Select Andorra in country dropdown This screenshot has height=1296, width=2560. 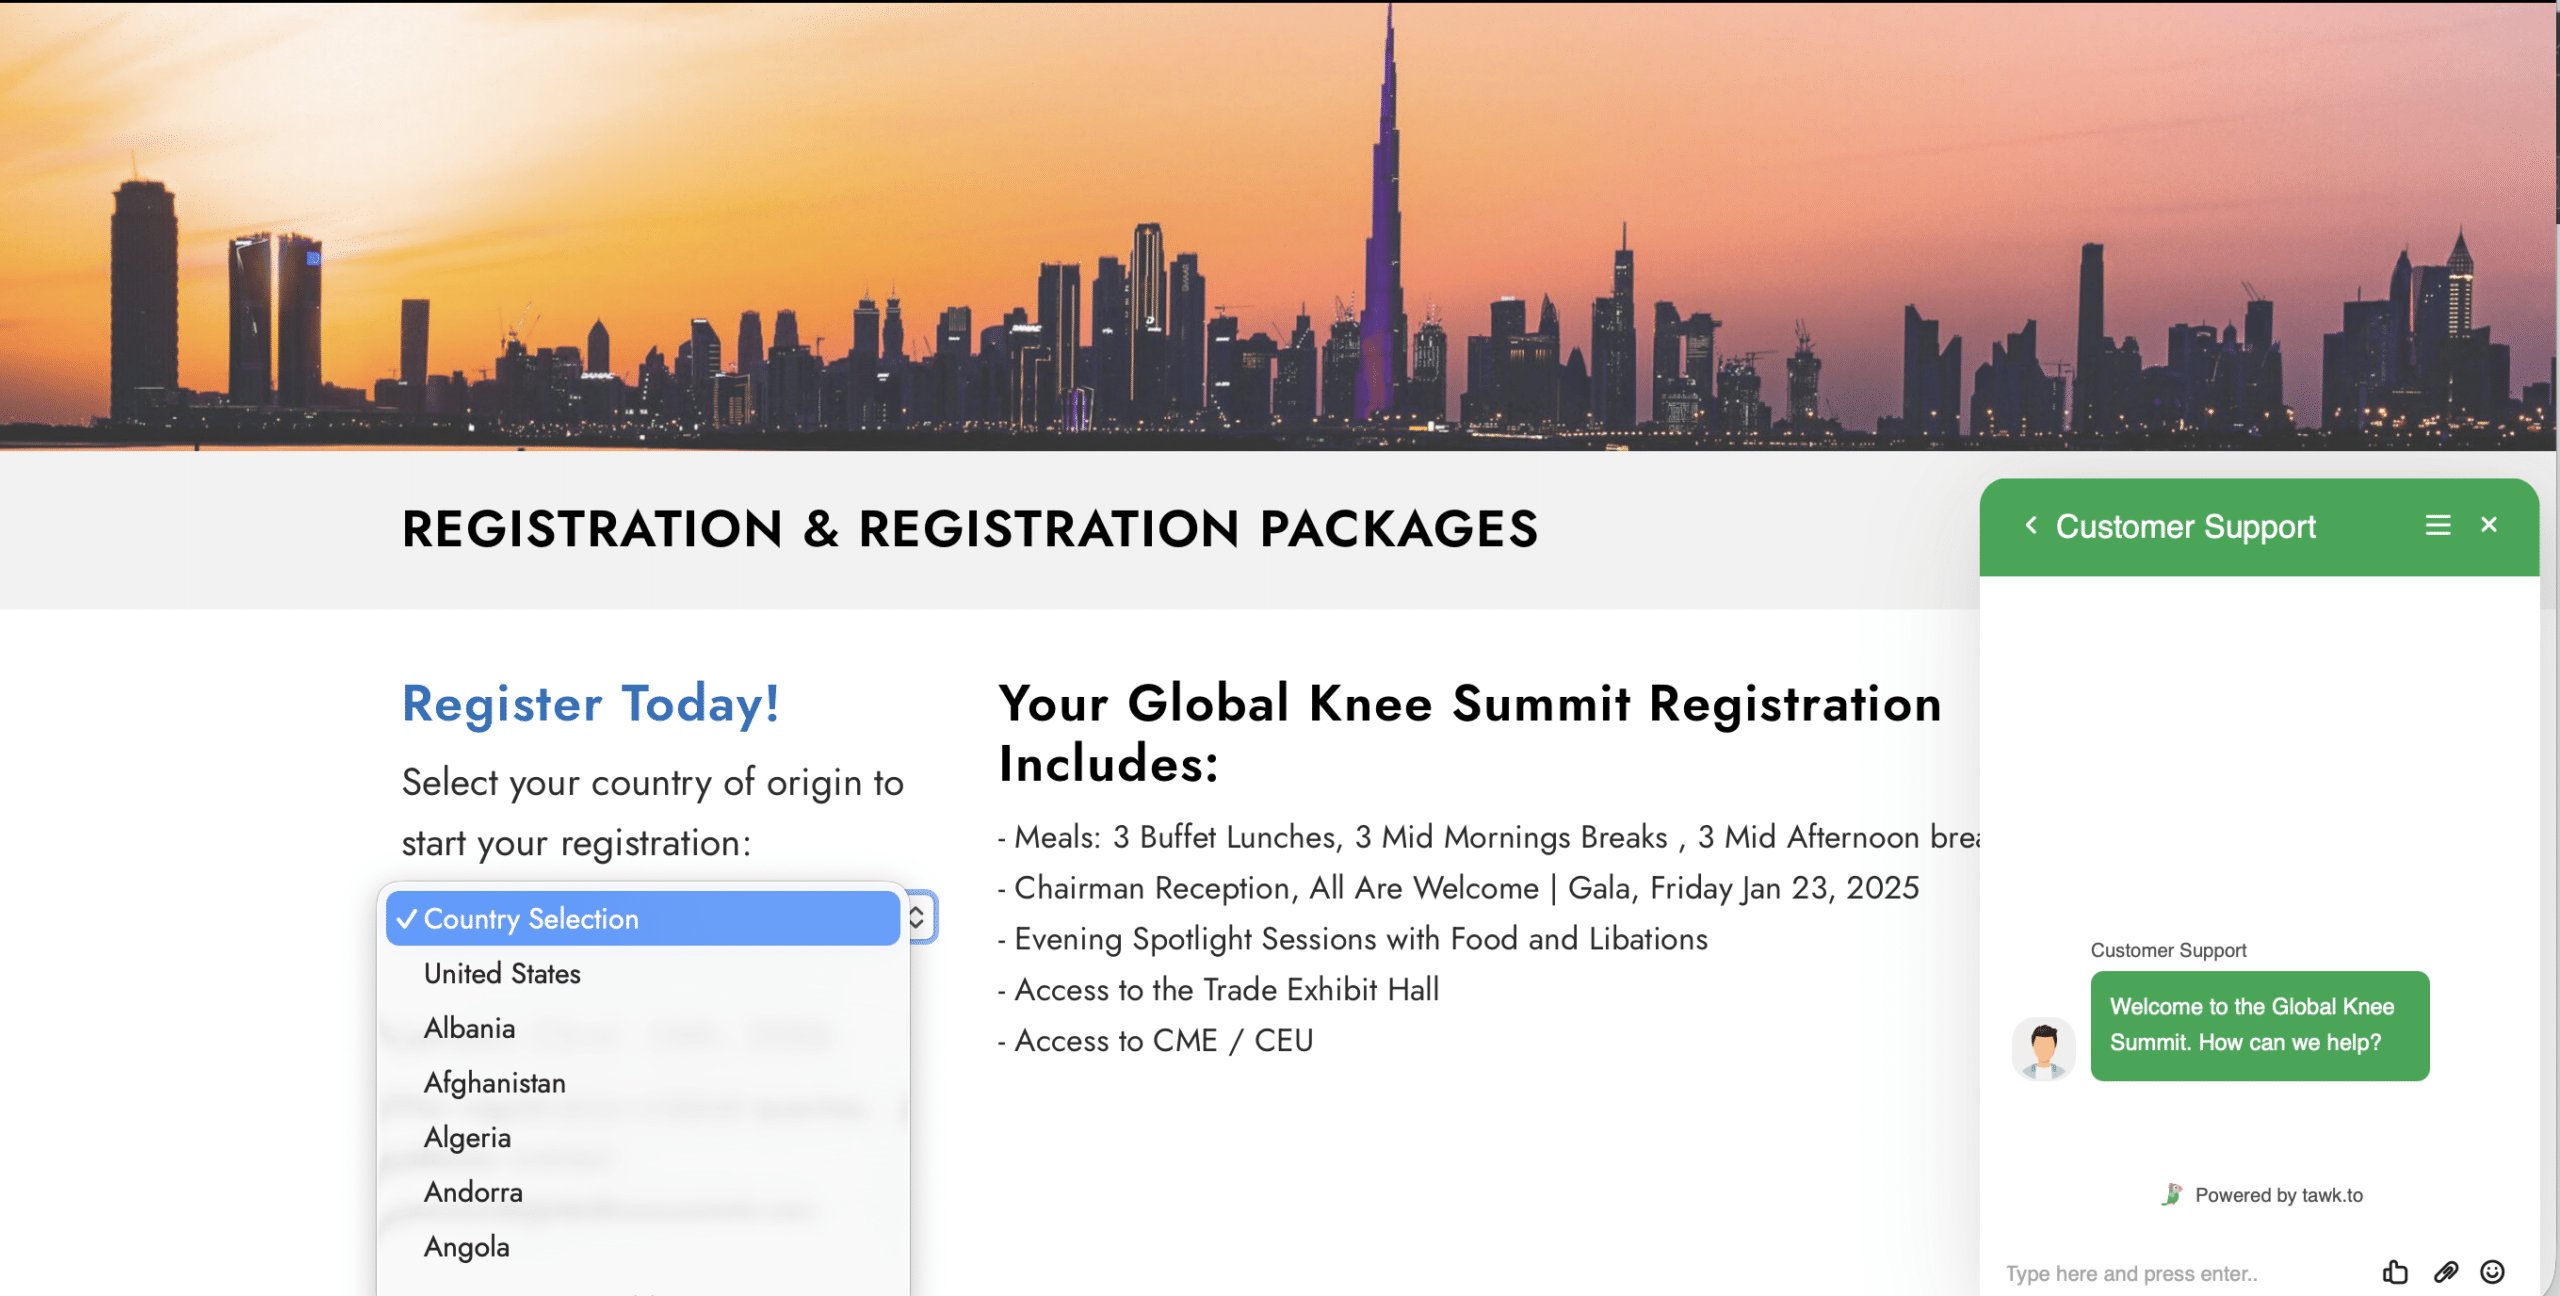click(x=473, y=1192)
